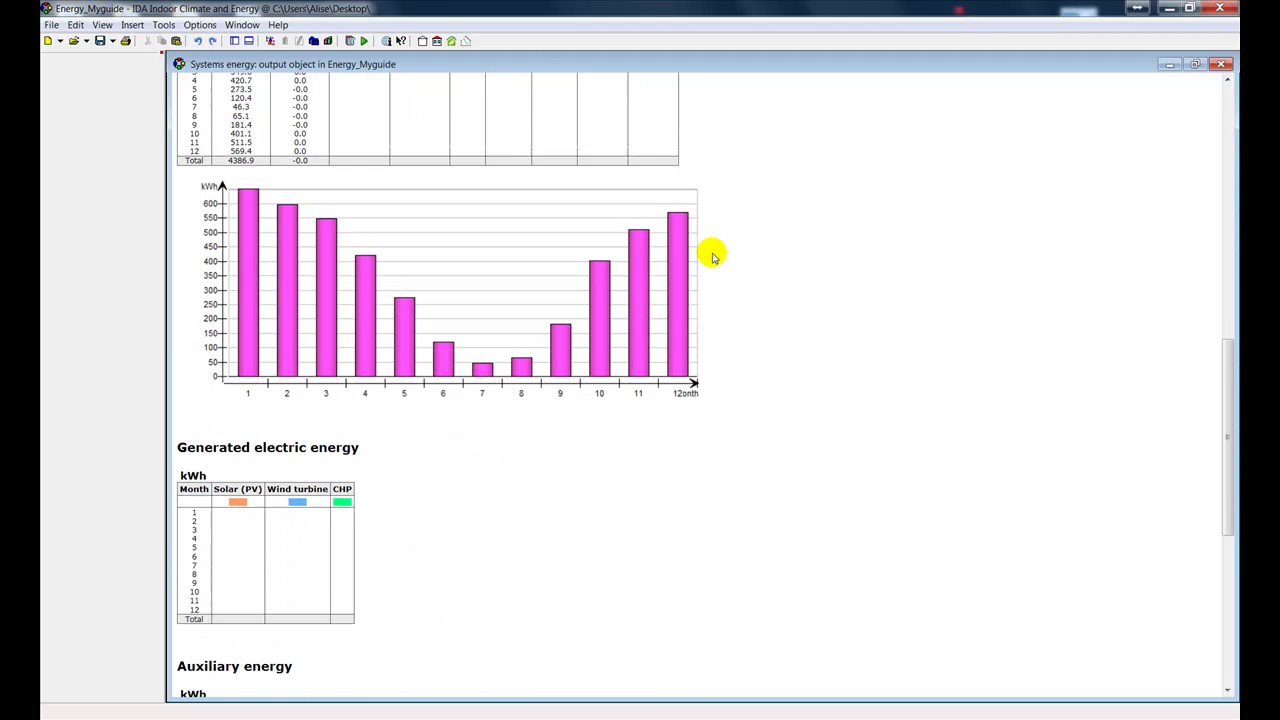Create a new document with New icon
1280x720 pixels.
[48, 41]
